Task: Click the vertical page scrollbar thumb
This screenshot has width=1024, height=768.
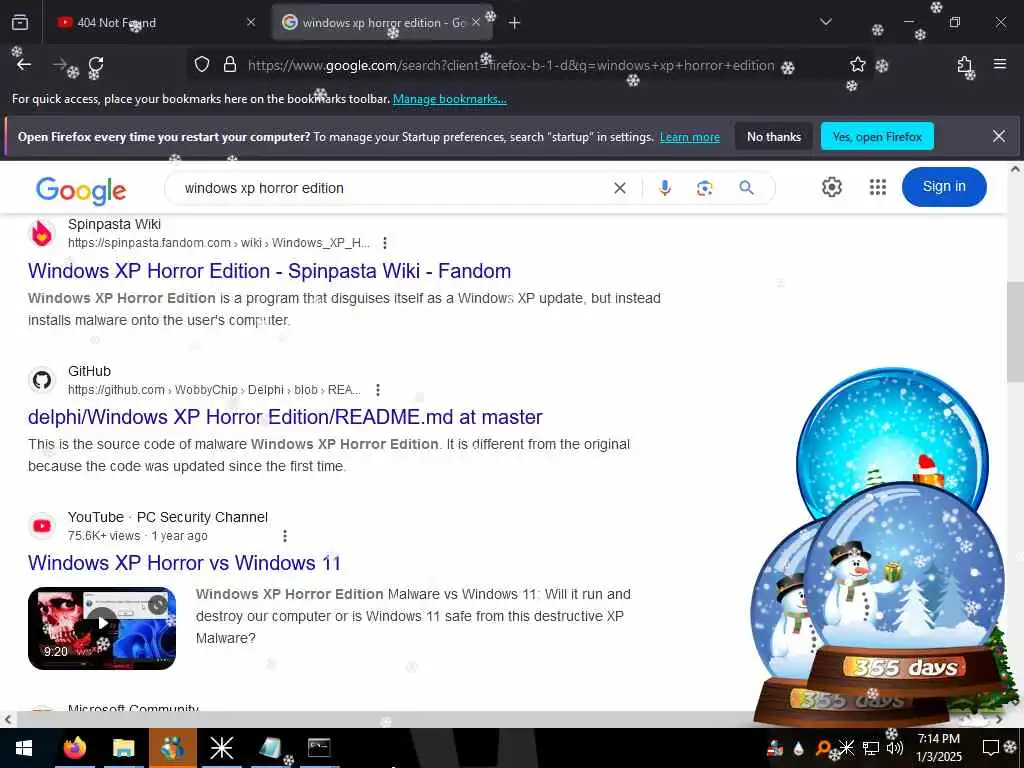Action: click(x=1015, y=332)
